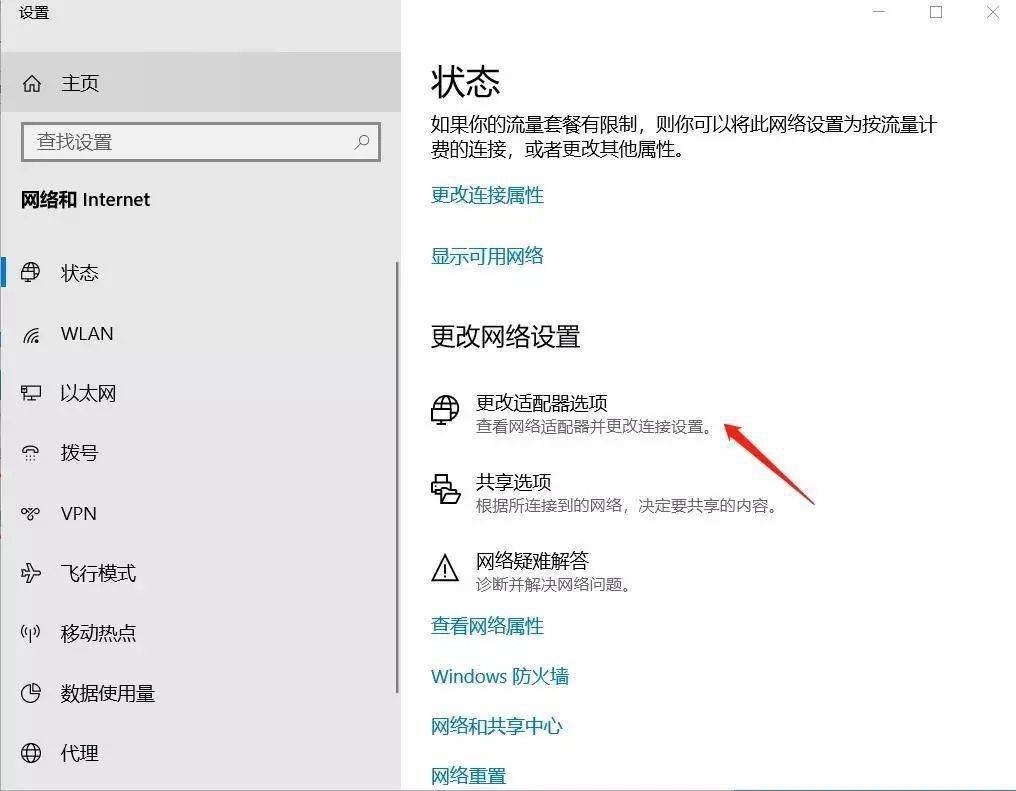Open 更改适配器选项
This screenshot has width=1016, height=791.
pyautogui.click(x=572, y=413)
